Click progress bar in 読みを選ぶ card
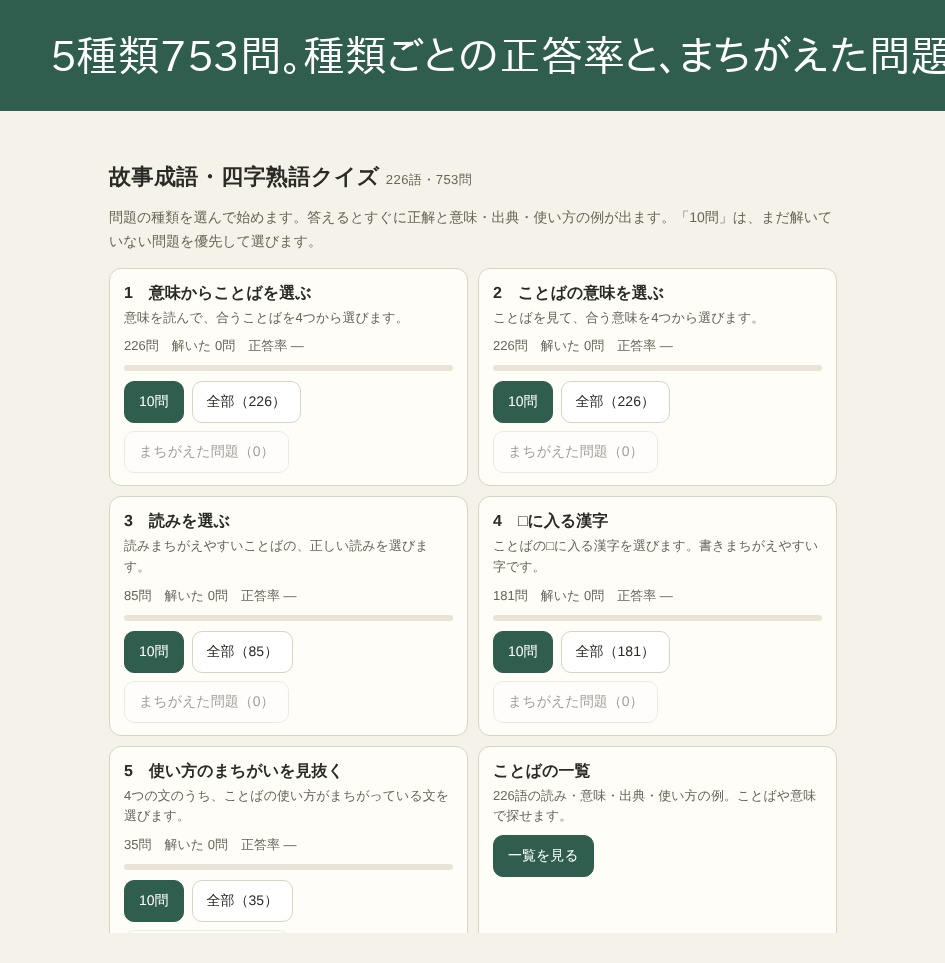Image resolution: width=945 pixels, height=963 pixels. (x=289, y=618)
